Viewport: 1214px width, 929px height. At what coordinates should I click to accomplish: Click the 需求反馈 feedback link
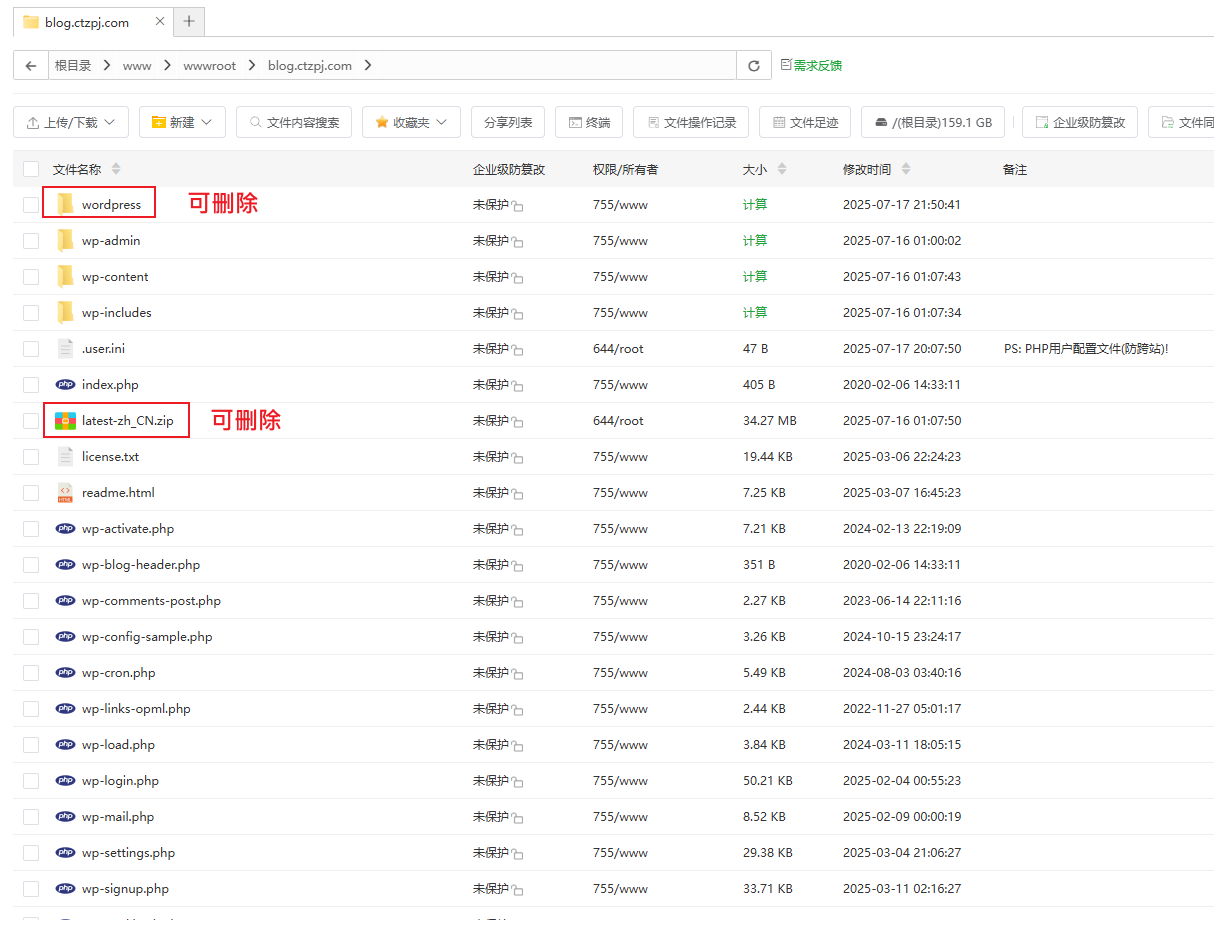tap(817, 65)
